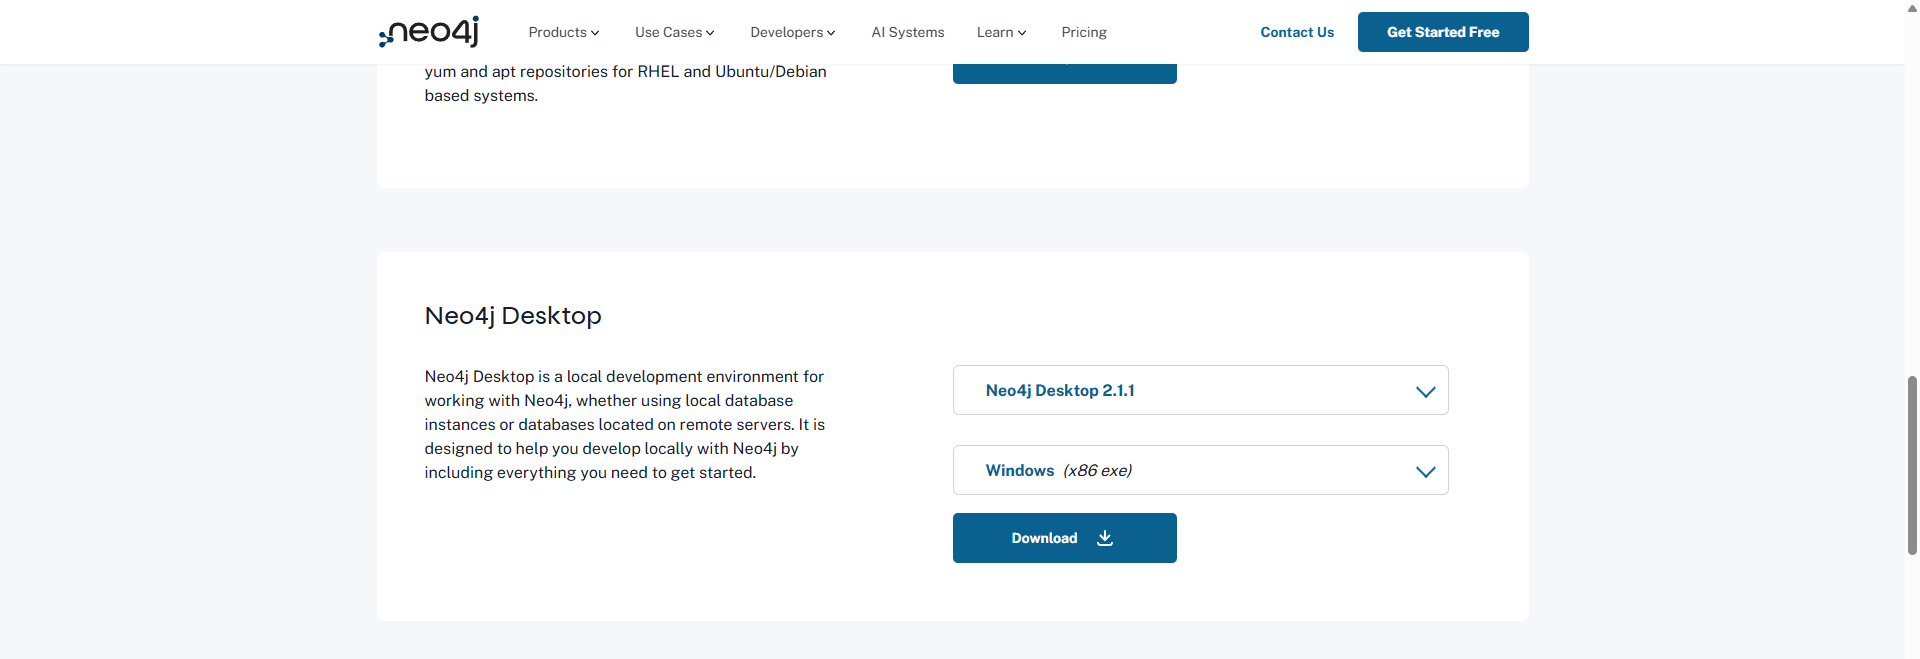
Task: Expand the Neo4j Desktop 2.1.1 version dropdown
Action: pos(1199,390)
